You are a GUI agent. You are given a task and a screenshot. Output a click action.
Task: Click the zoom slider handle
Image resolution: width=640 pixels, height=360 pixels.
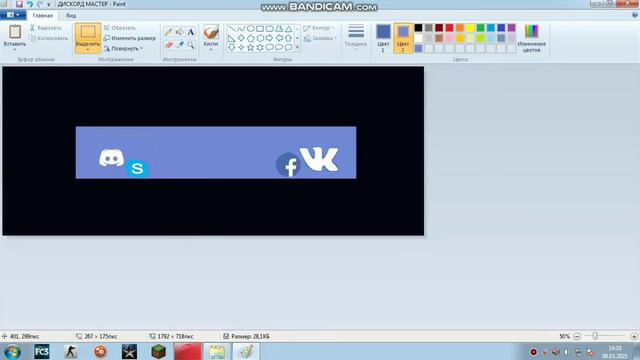click(x=595, y=336)
